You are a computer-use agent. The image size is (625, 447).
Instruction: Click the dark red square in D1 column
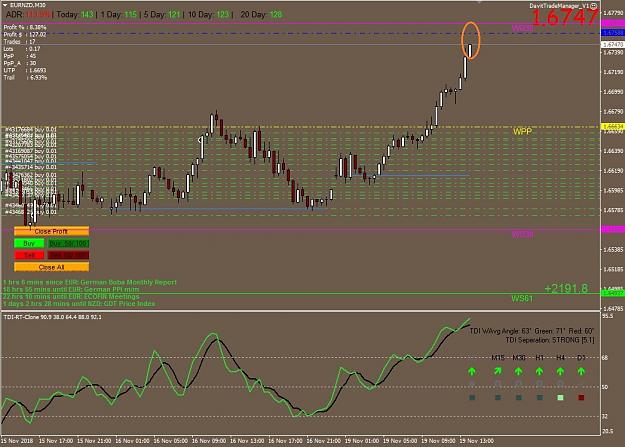581,398
